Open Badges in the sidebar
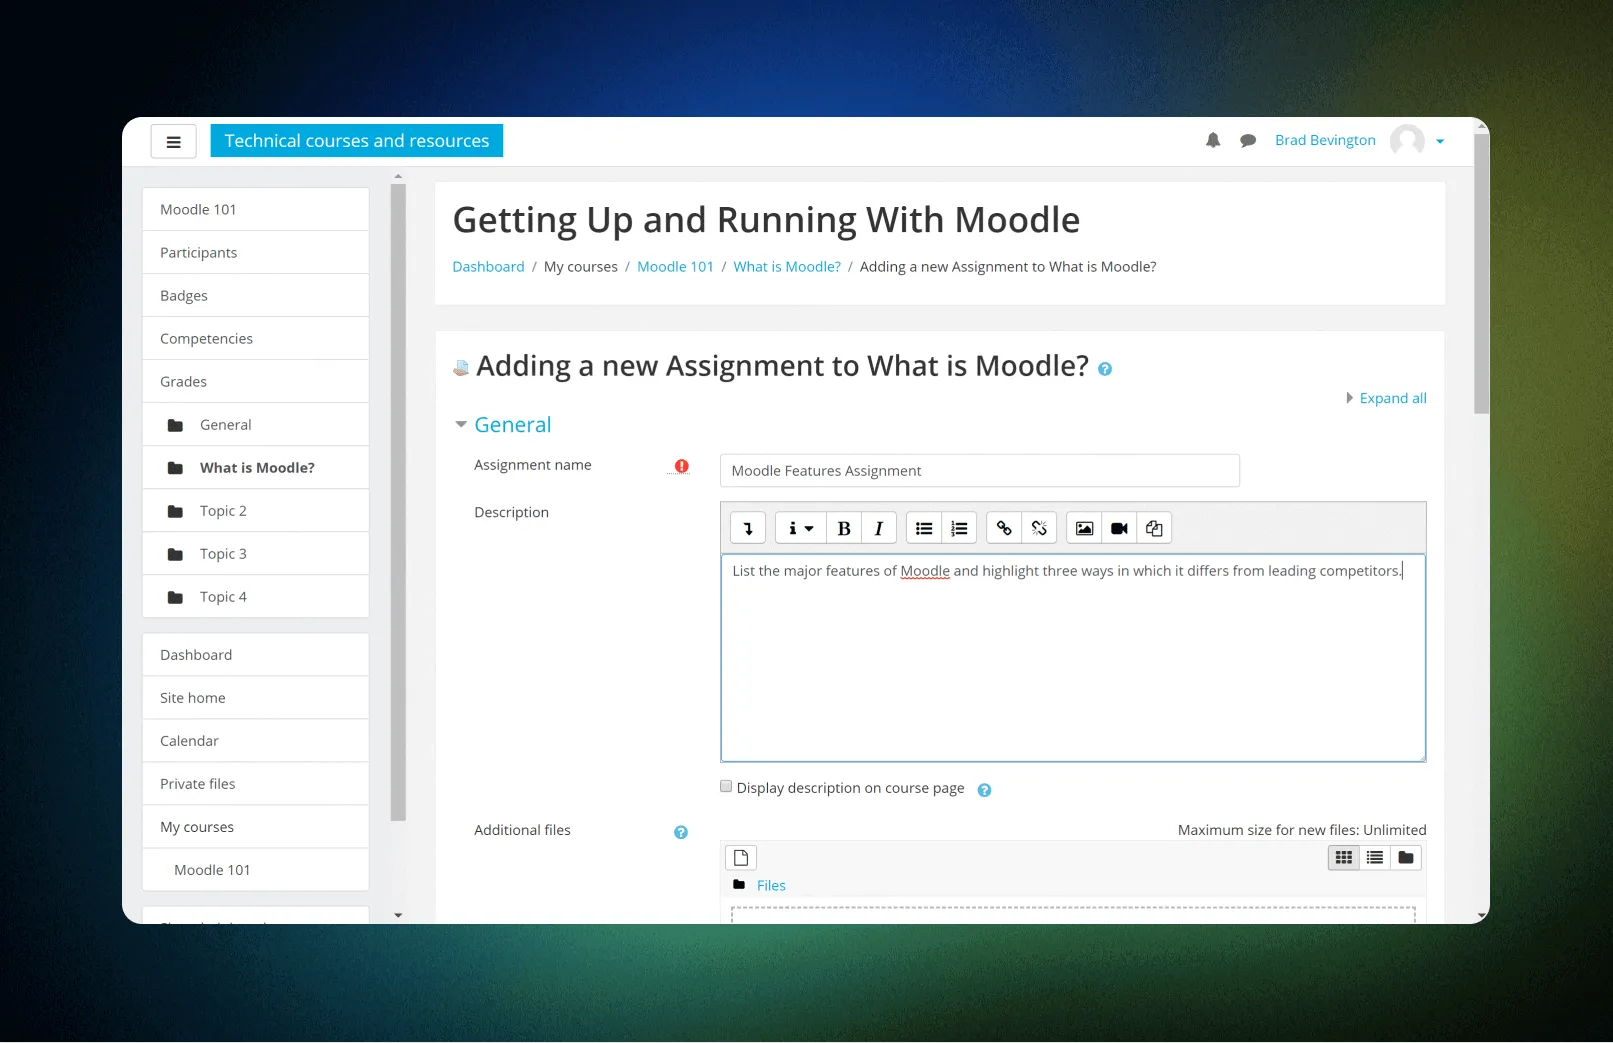The width and height of the screenshot is (1613, 1043). coord(256,296)
